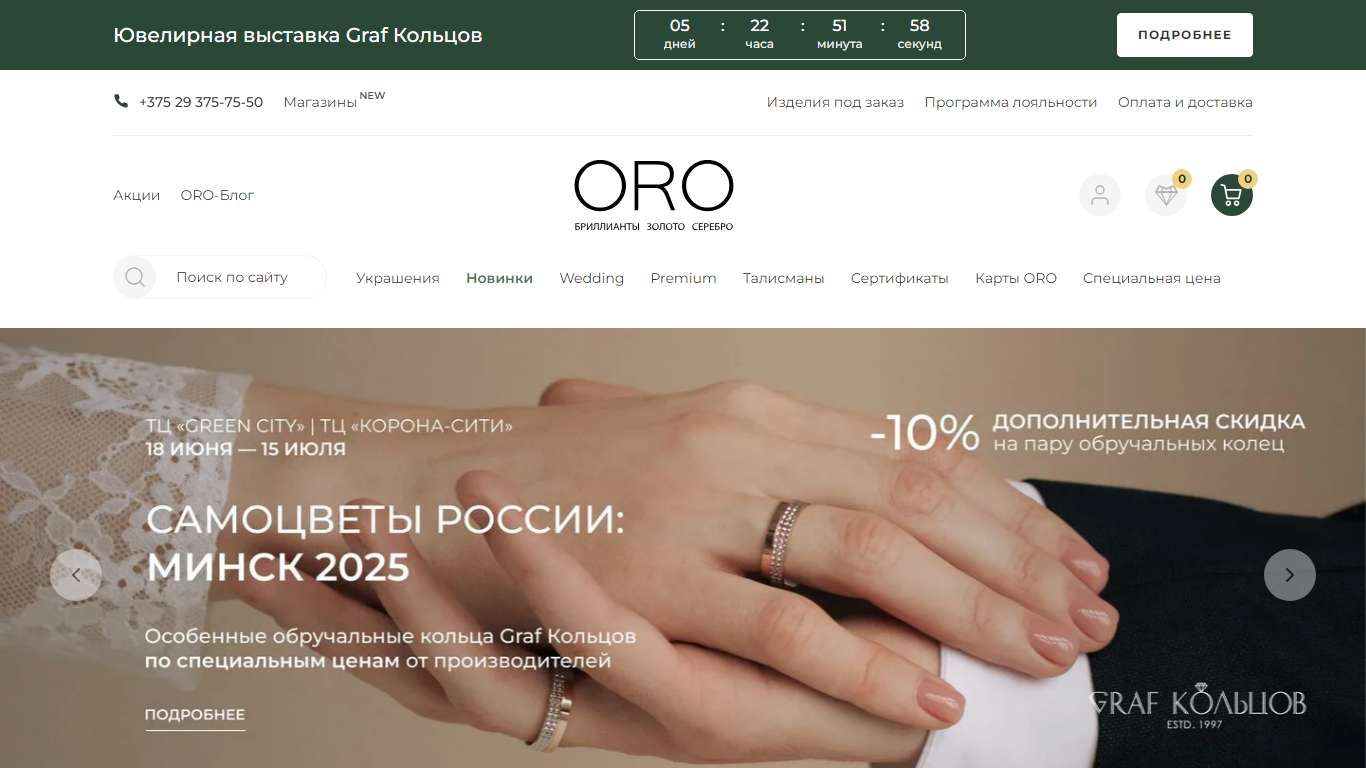Viewport: 1366px width, 768px height.
Task: Click the ORO logo
Action: click(x=654, y=195)
